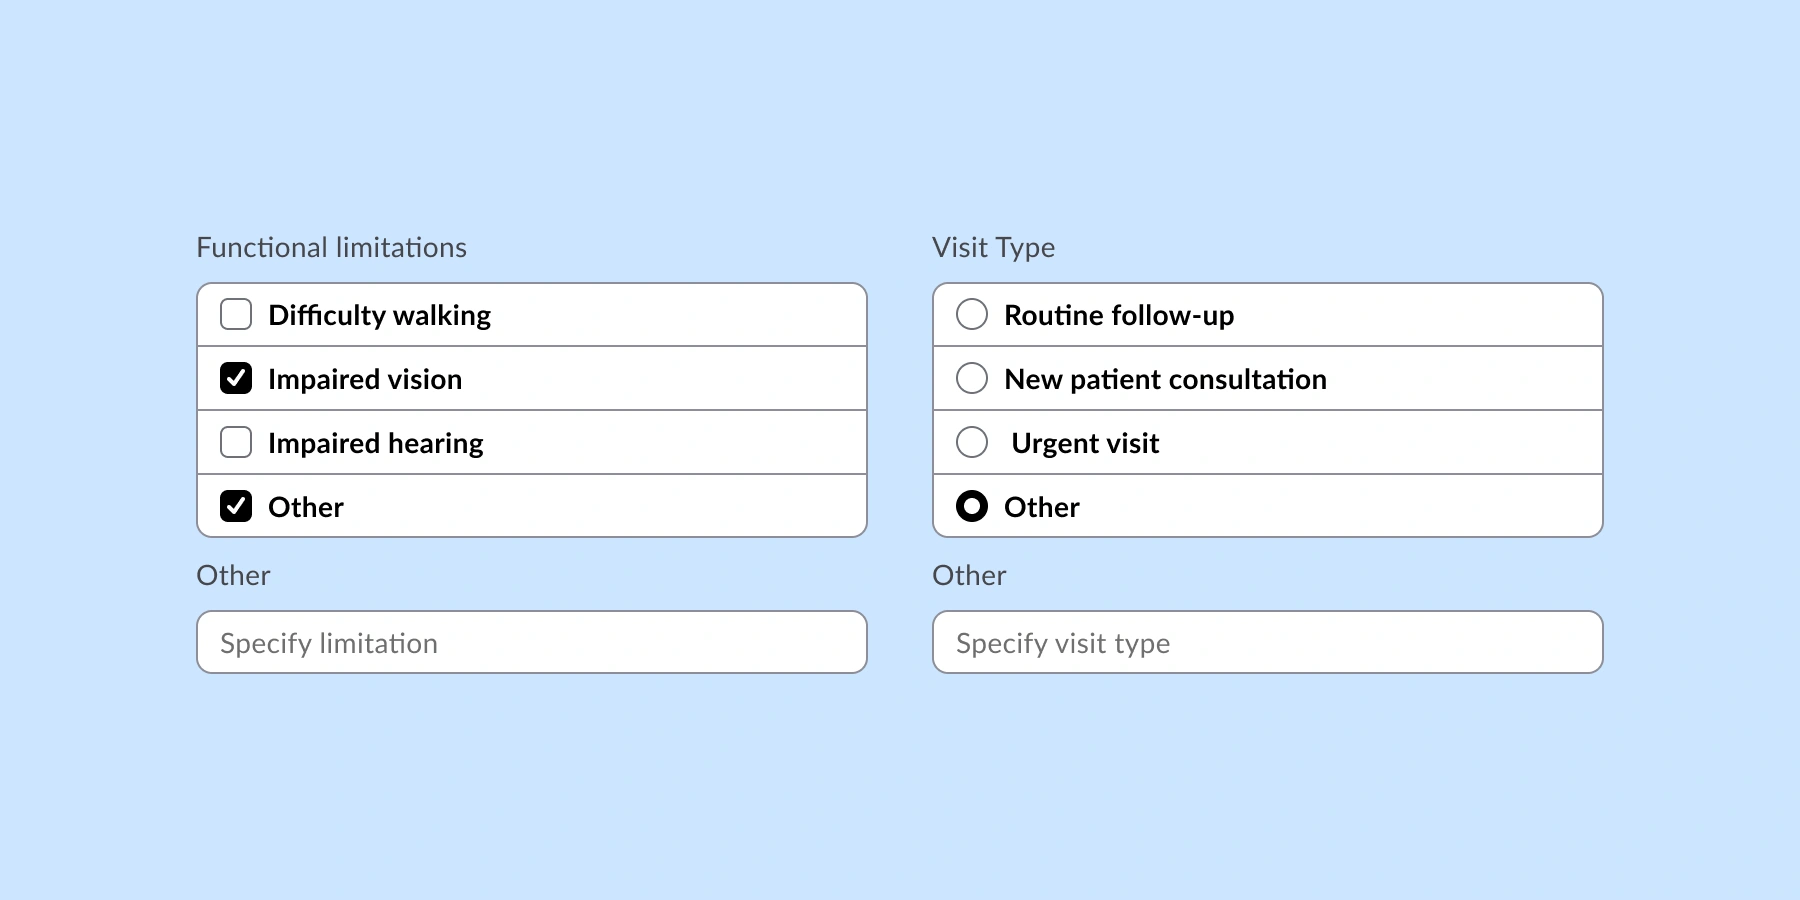The width and height of the screenshot is (1800, 900).
Task: Click the selected Other visit type radio button
Action: click(972, 506)
